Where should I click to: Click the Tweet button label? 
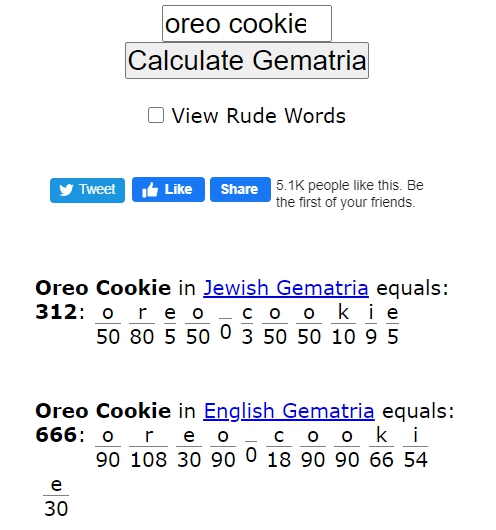point(97,189)
